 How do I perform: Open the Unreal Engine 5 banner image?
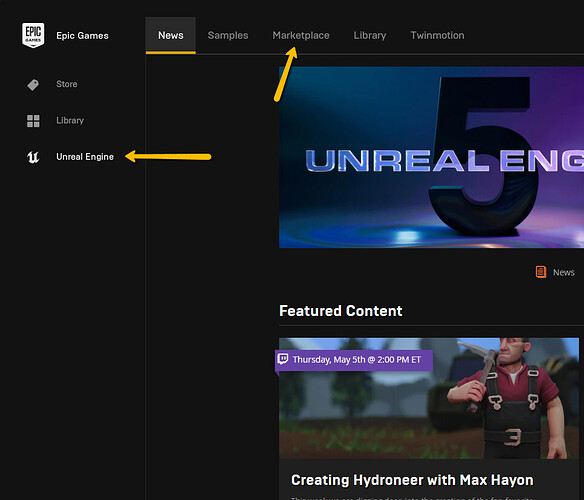pyautogui.click(x=431, y=157)
